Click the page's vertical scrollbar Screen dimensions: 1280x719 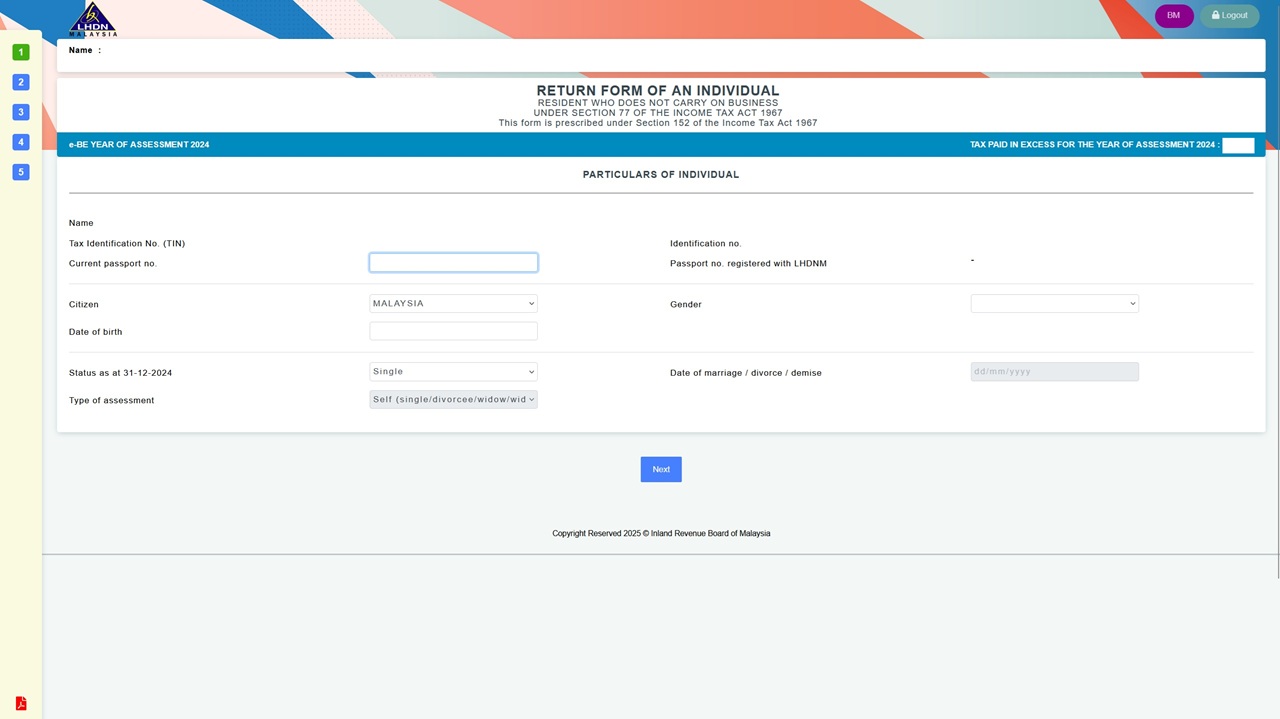tap(1277, 300)
